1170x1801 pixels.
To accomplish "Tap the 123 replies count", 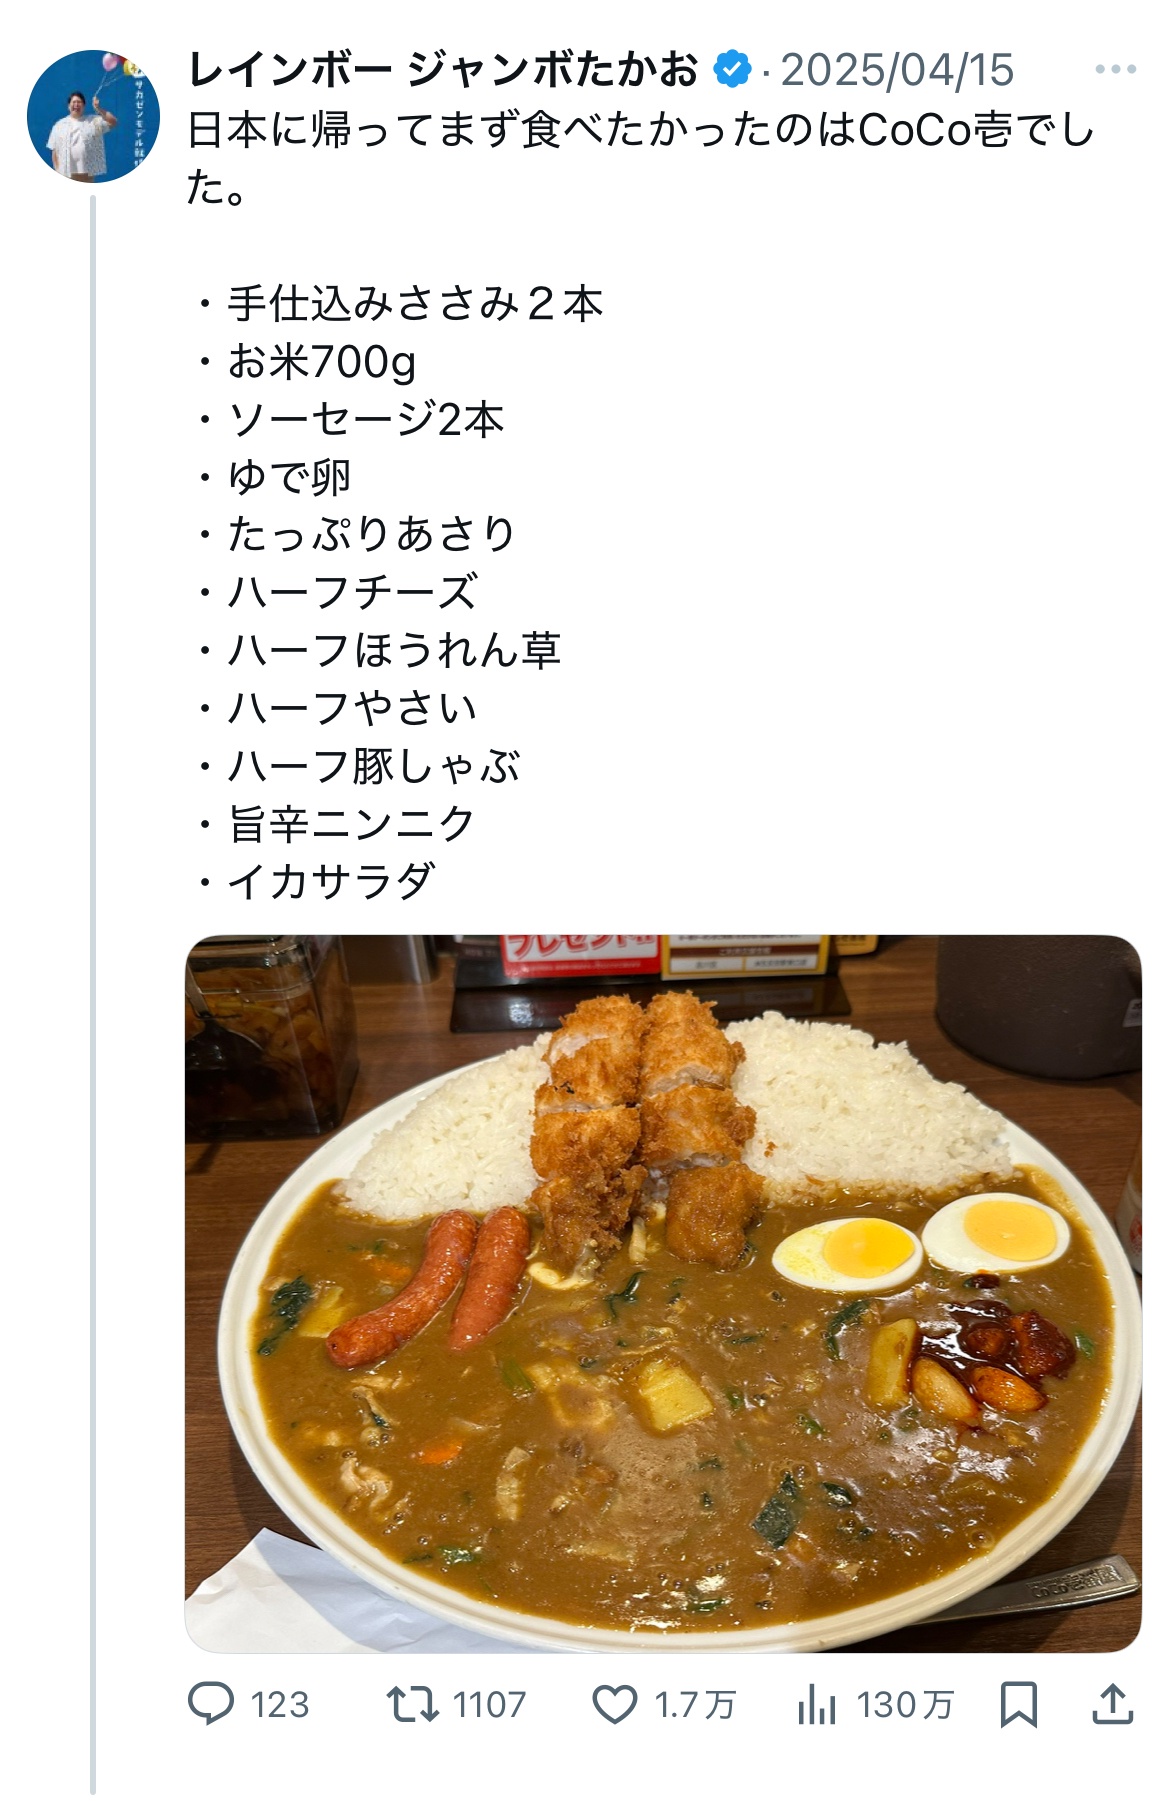I will (x=280, y=1704).
